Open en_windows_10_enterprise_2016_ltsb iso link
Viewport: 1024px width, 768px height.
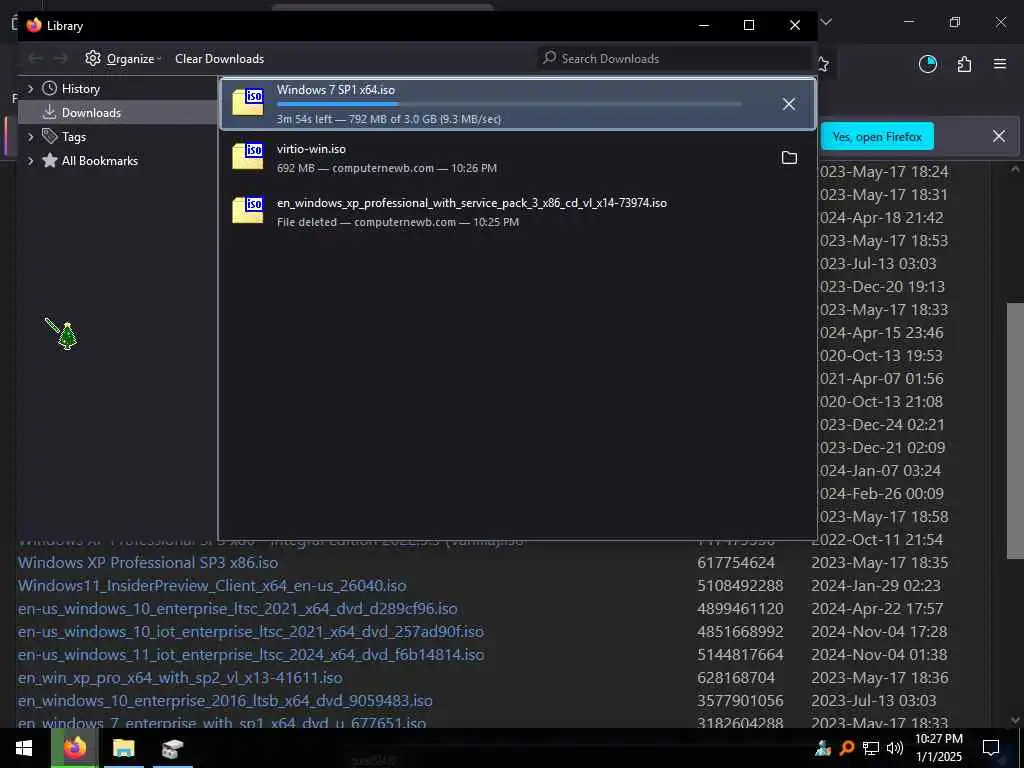[225, 701]
